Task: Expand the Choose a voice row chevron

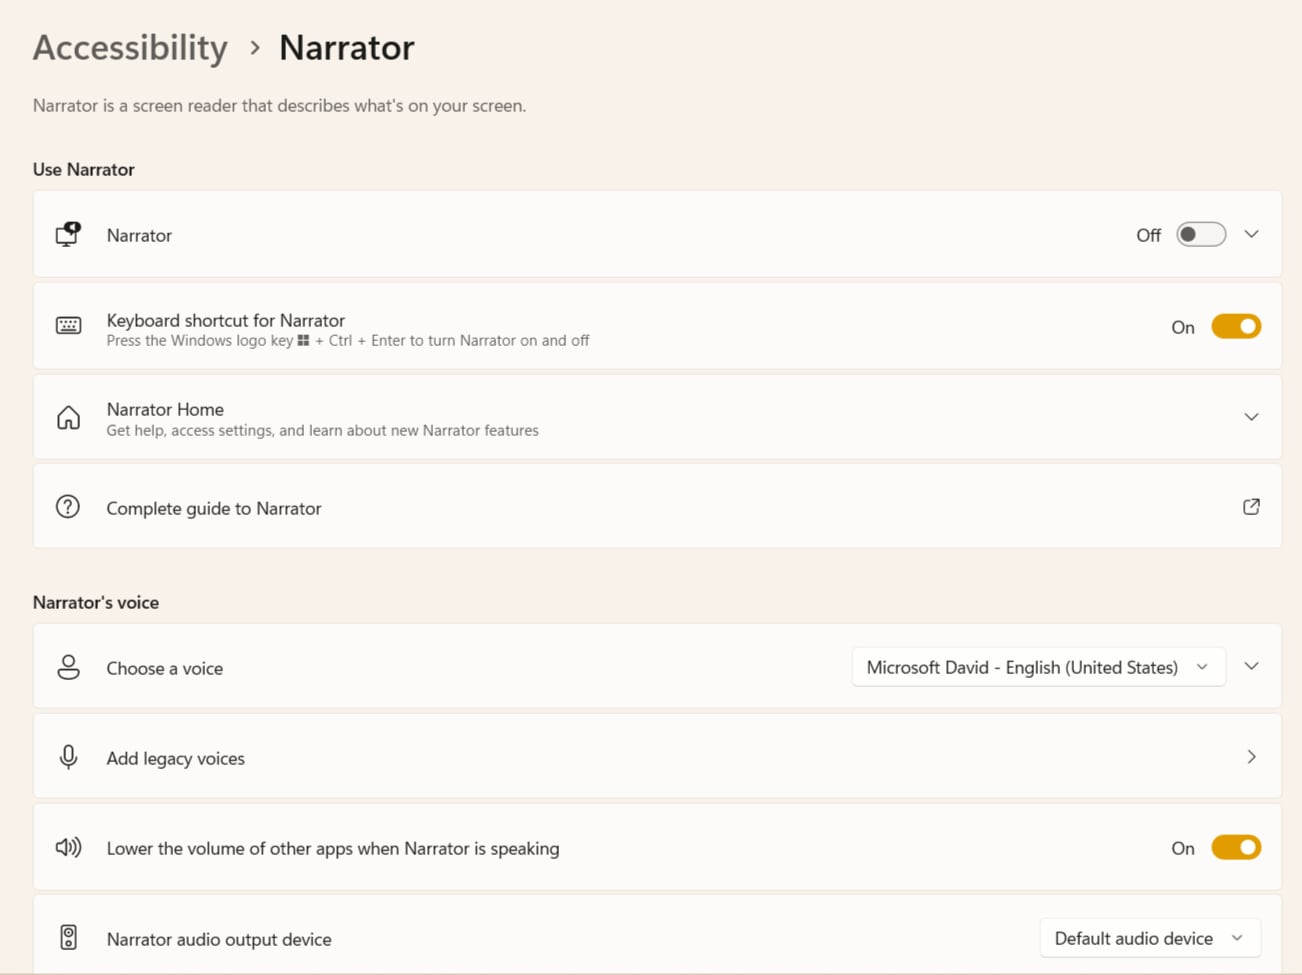Action: (x=1251, y=667)
